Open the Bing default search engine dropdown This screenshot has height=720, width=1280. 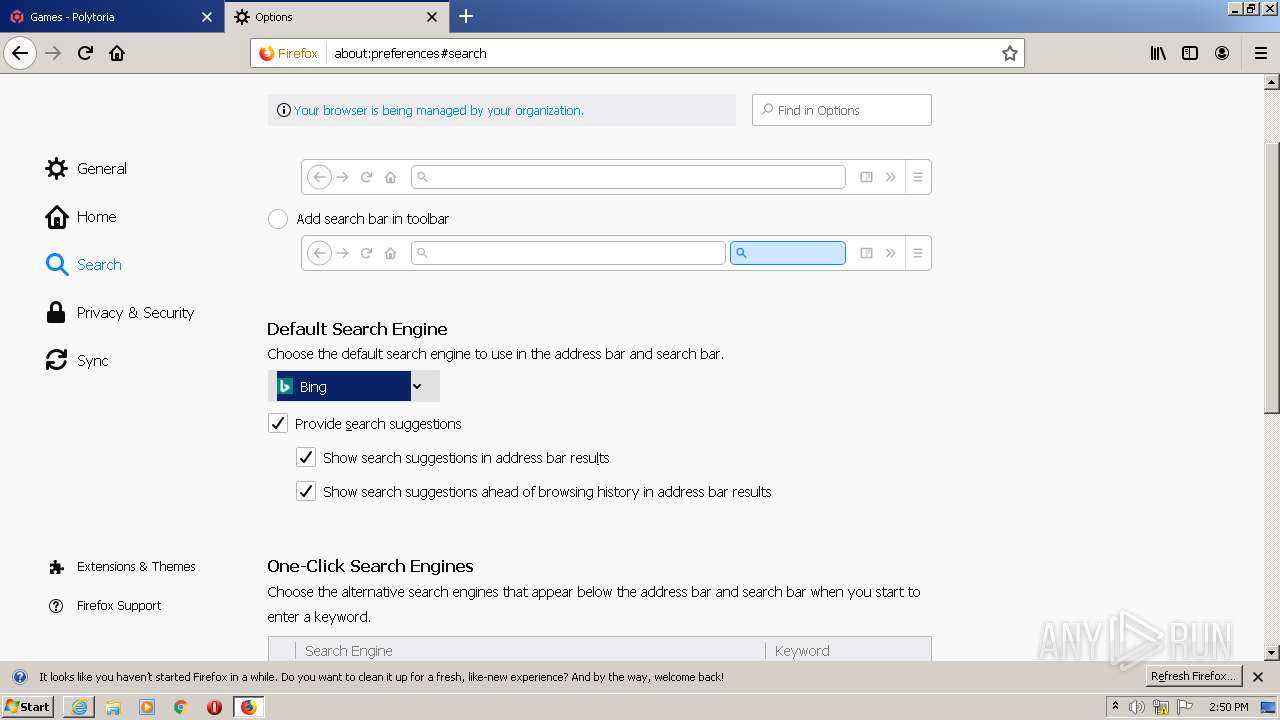click(353, 386)
